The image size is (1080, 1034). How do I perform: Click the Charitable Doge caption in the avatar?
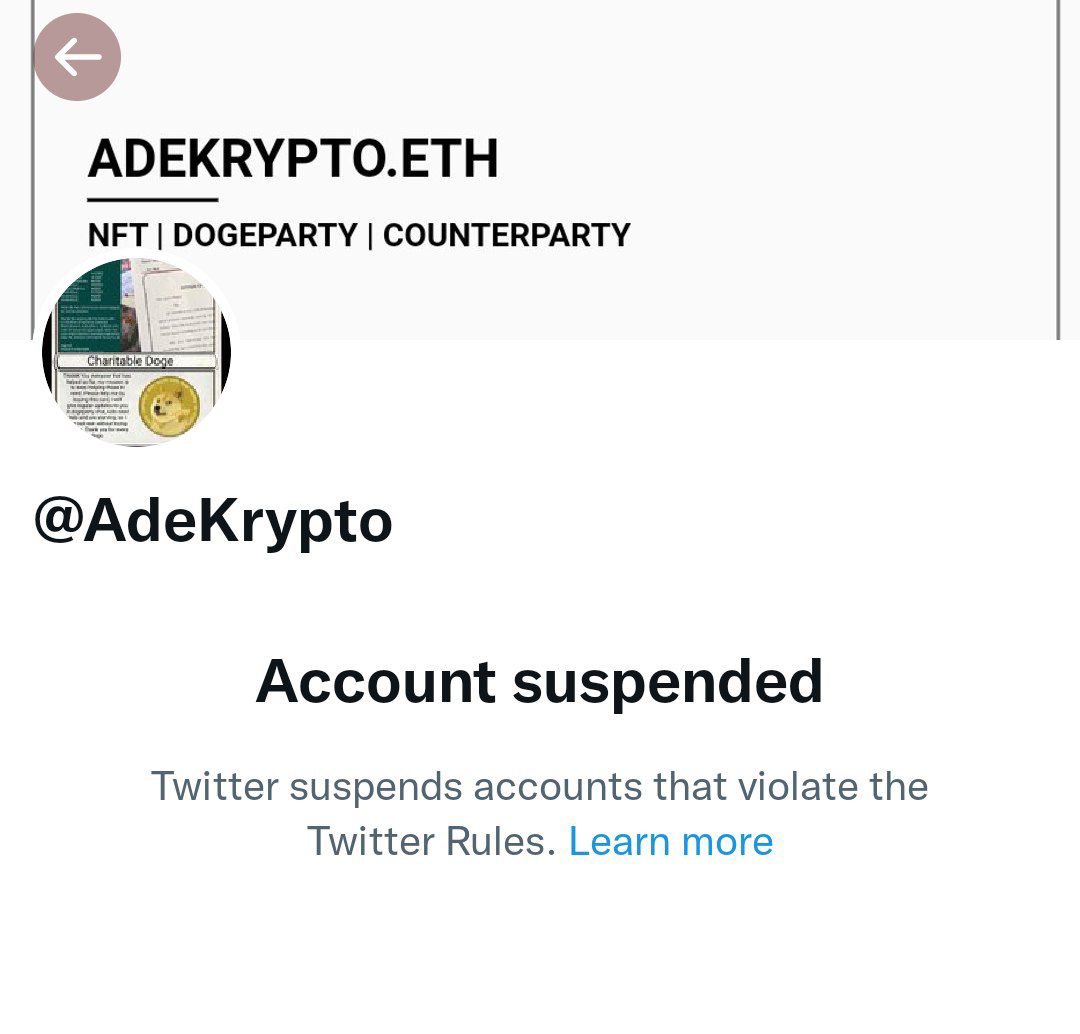pyautogui.click(x=130, y=361)
